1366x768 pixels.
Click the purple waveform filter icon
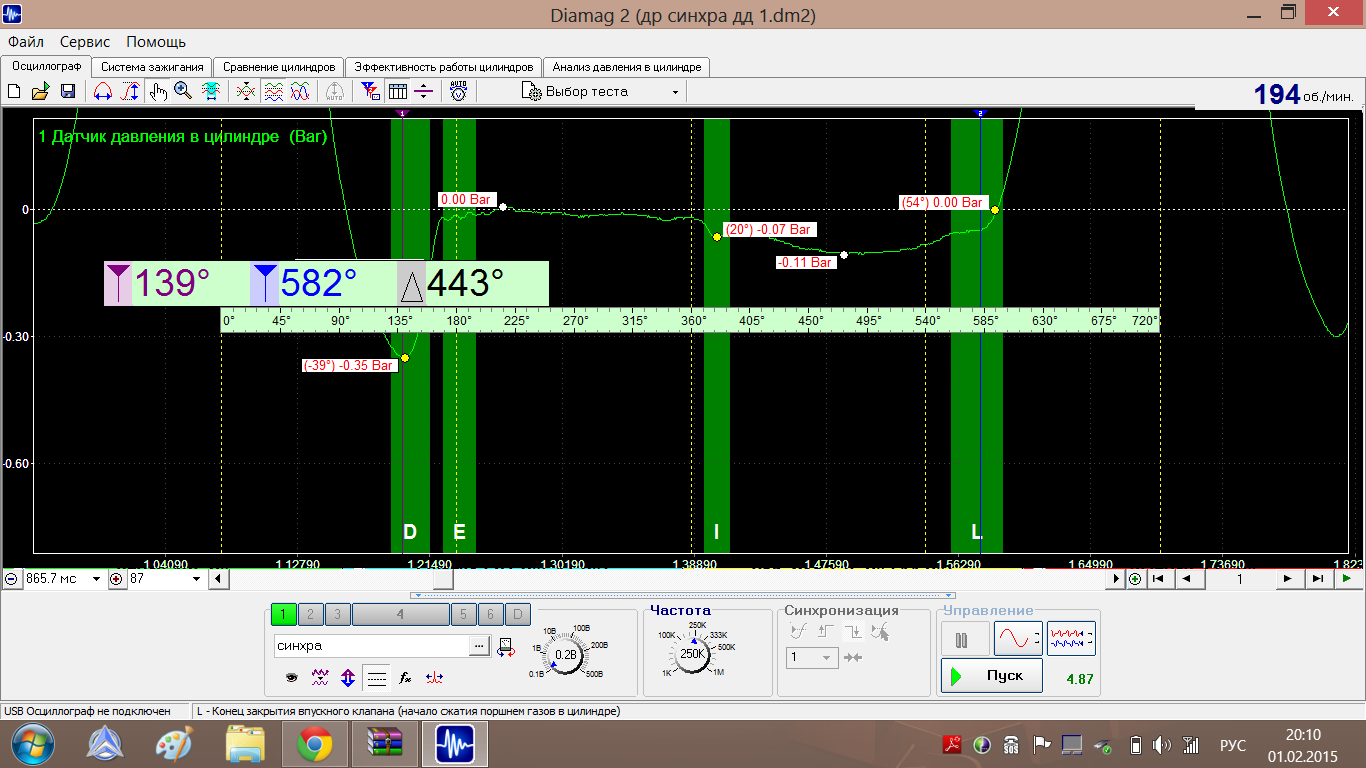tap(320, 677)
